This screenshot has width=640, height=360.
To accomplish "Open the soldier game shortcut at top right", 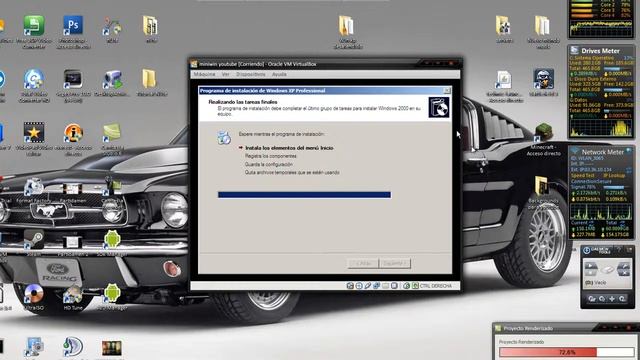I will coord(543,79).
